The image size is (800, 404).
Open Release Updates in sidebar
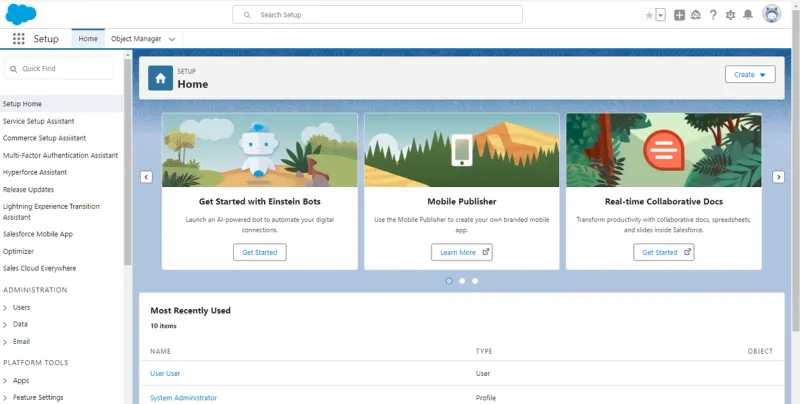tap(28, 190)
